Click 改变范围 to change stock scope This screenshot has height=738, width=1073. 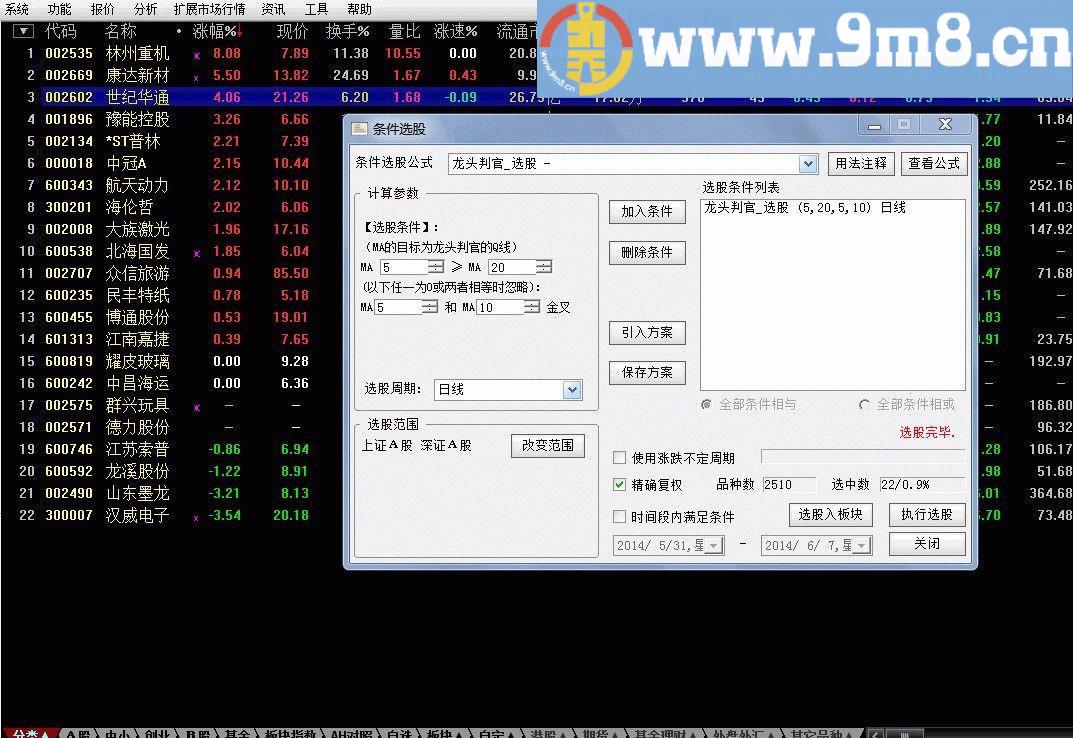(548, 446)
